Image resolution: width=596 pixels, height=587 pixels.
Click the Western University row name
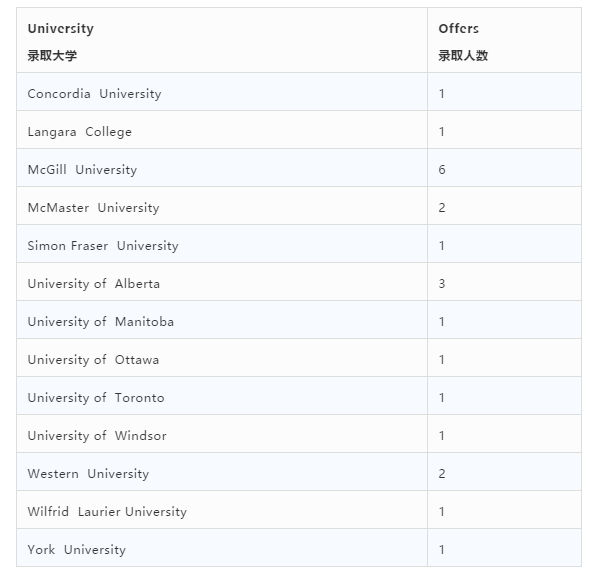click(x=88, y=474)
